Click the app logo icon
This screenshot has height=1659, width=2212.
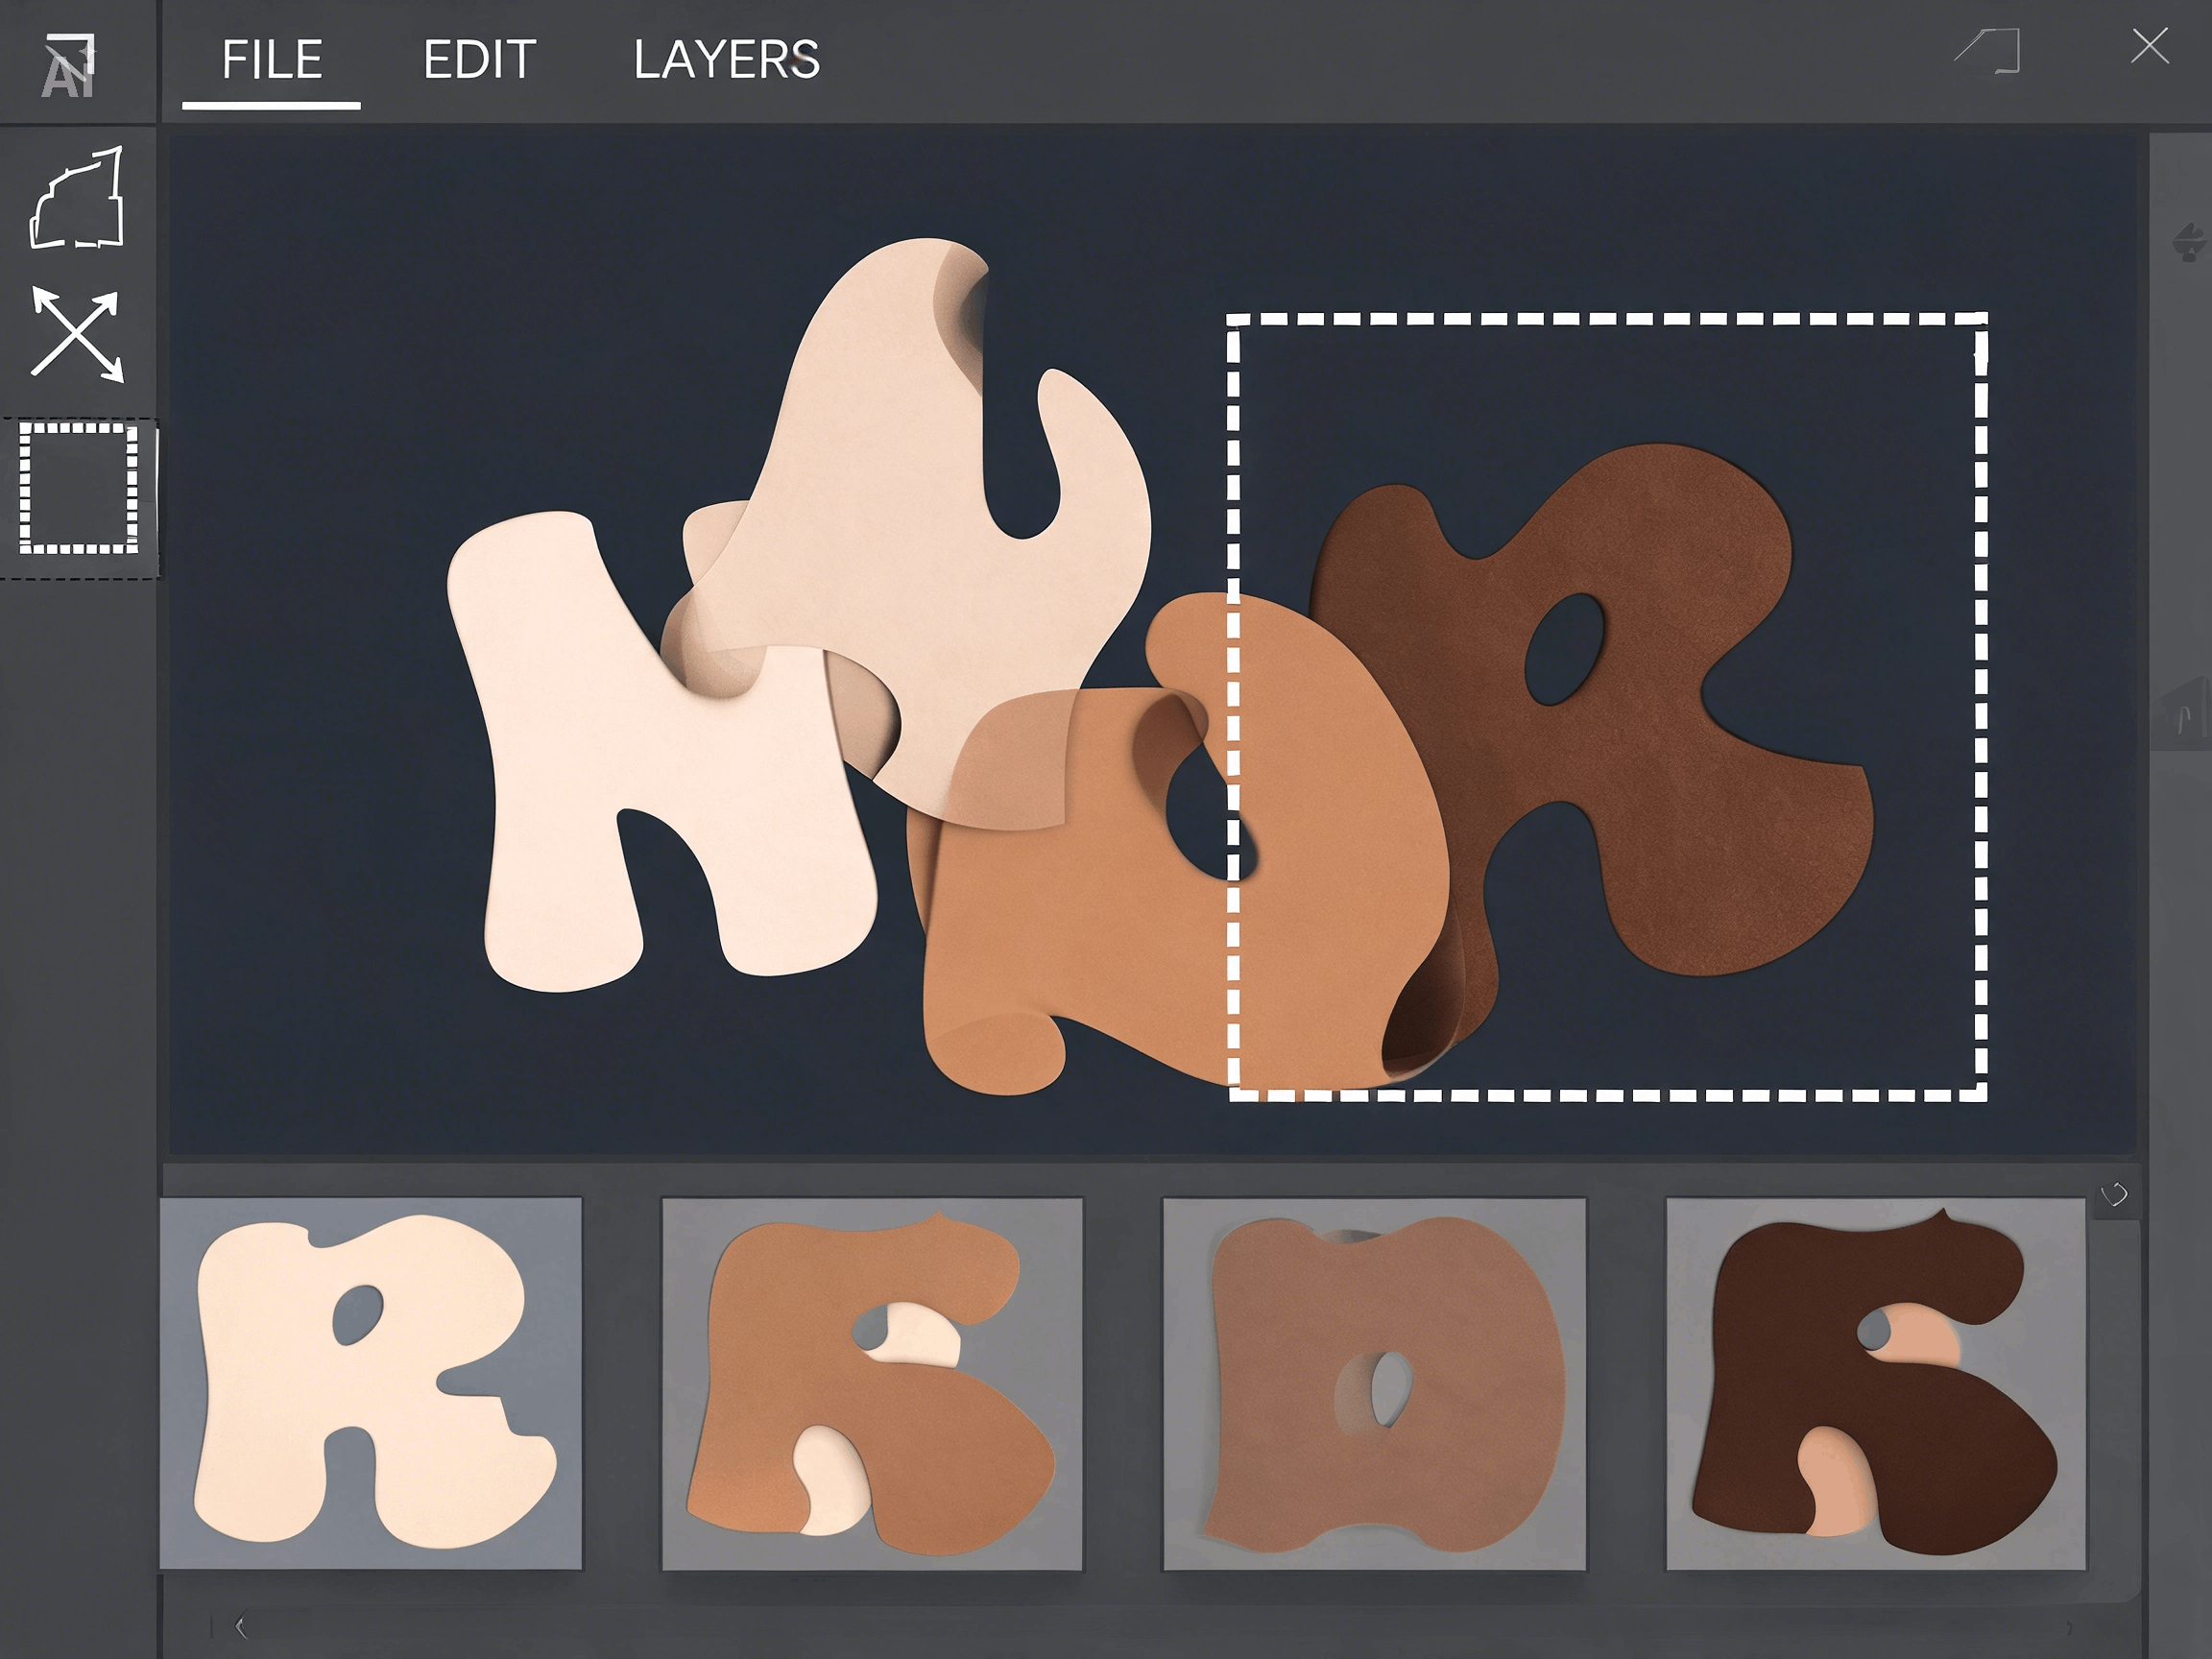[x=68, y=65]
